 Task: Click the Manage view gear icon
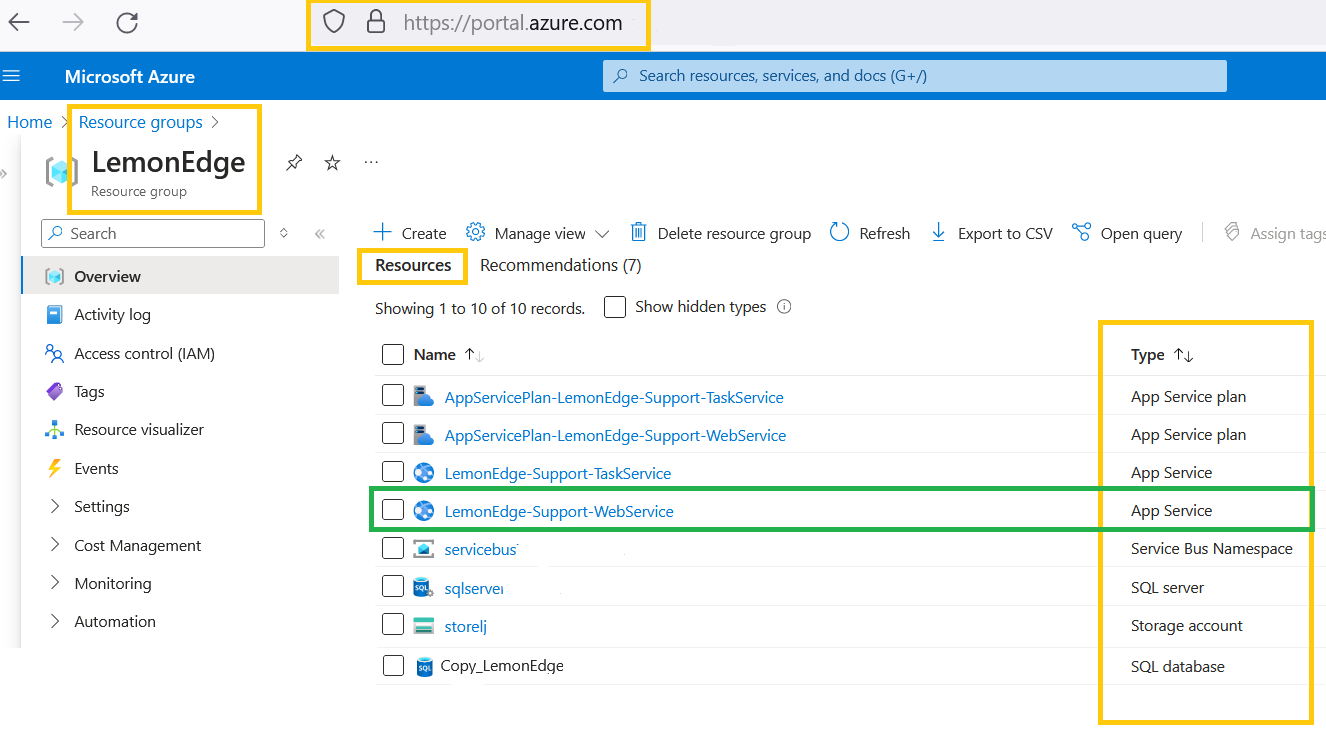tap(476, 232)
